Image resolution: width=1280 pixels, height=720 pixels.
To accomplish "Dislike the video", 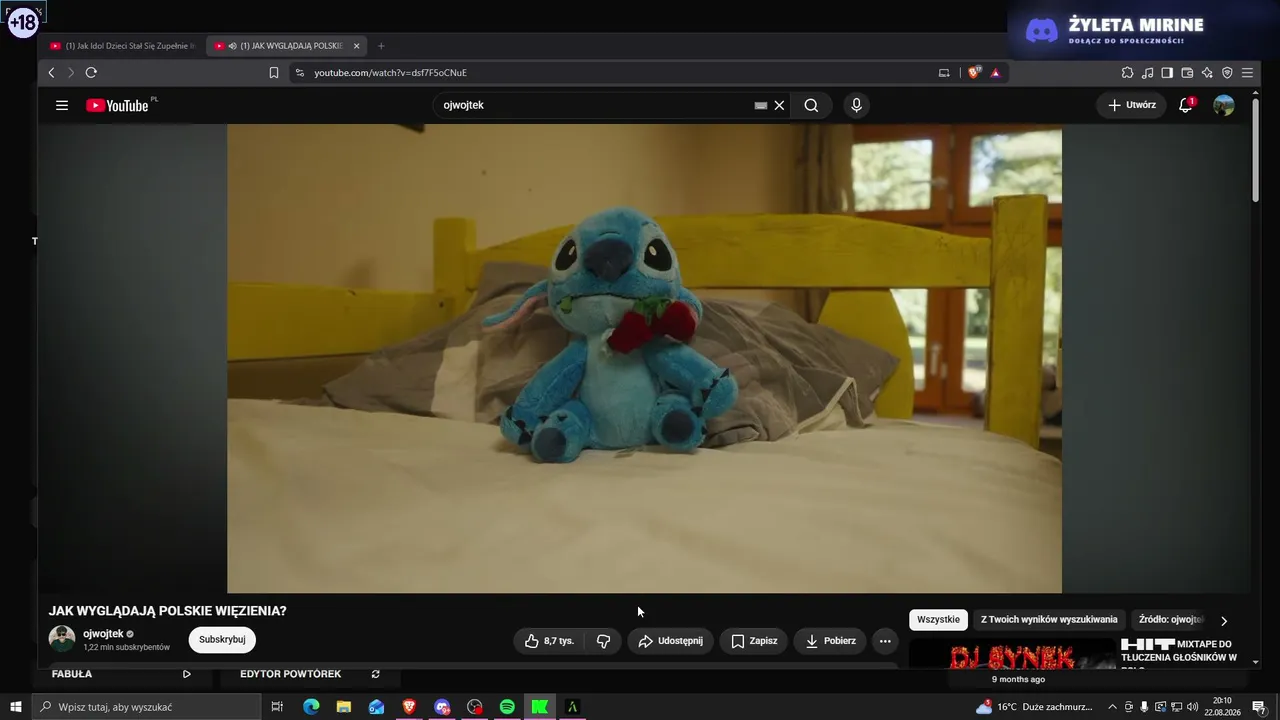I will click(603, 641).
